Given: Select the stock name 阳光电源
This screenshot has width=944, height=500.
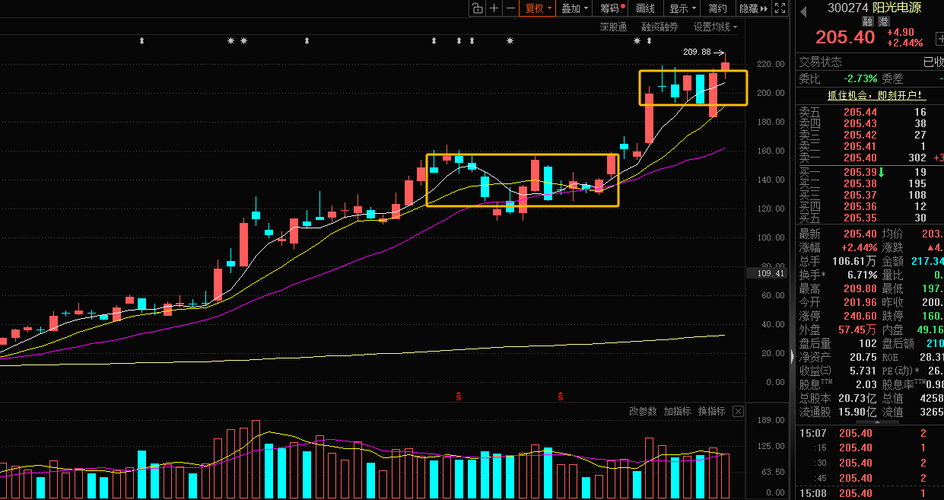Looking at the screenshot, I should click(x=897, y=8).
